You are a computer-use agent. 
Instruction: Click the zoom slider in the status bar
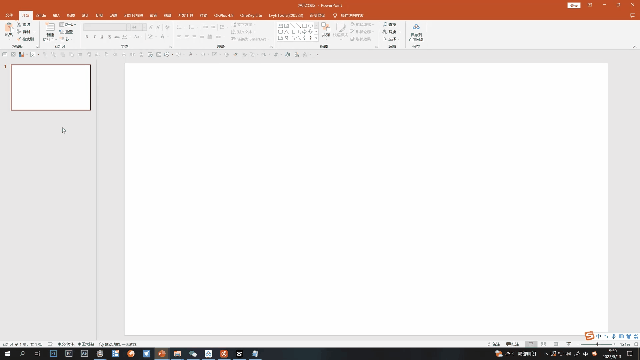[x=597, y=344]
